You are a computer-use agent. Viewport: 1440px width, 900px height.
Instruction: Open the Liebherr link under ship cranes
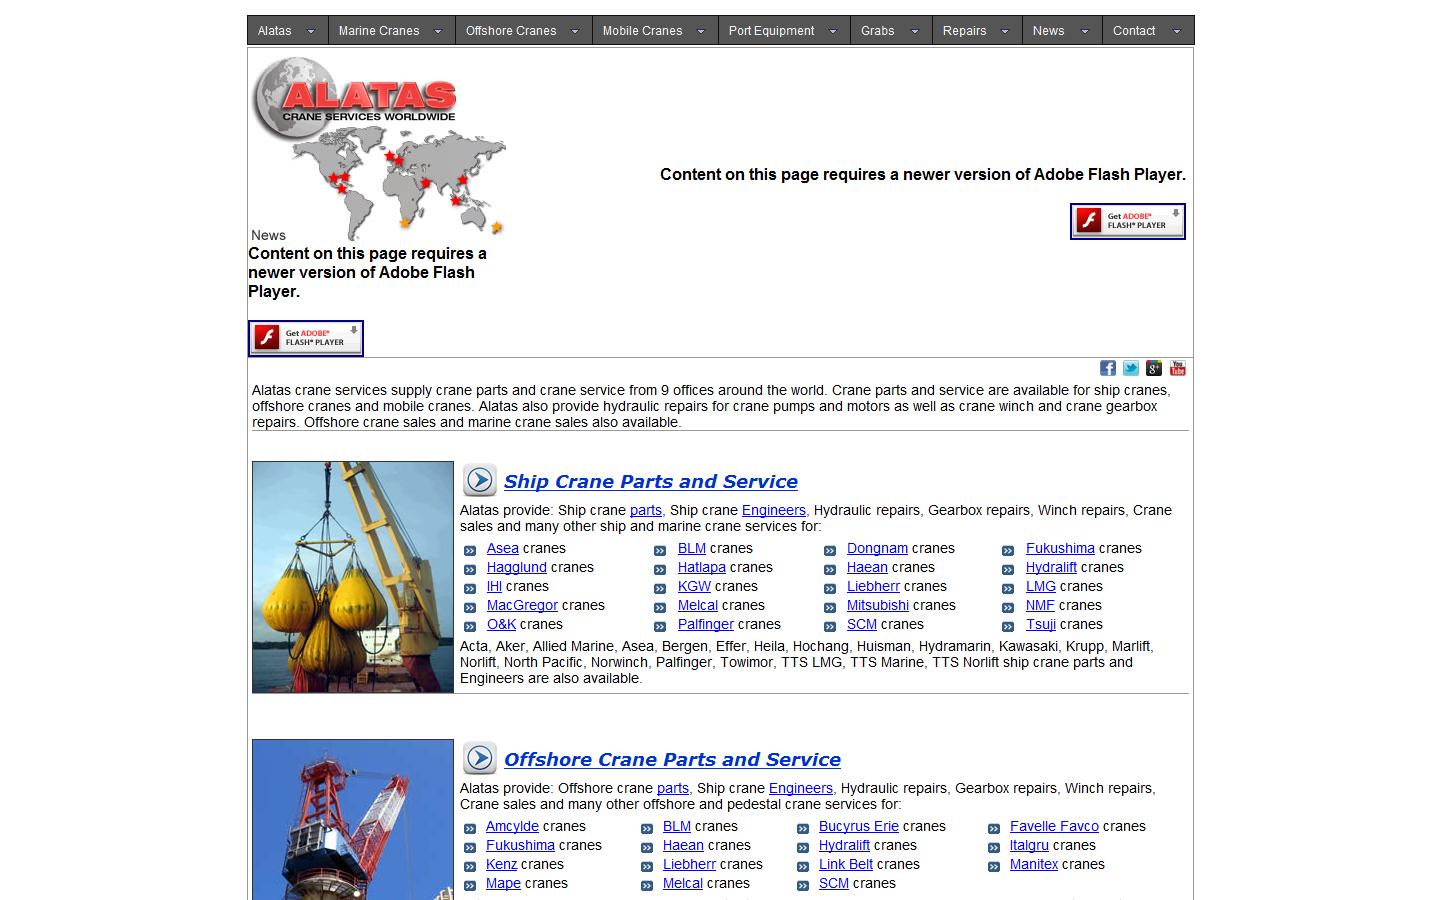[x=873, y=586]
